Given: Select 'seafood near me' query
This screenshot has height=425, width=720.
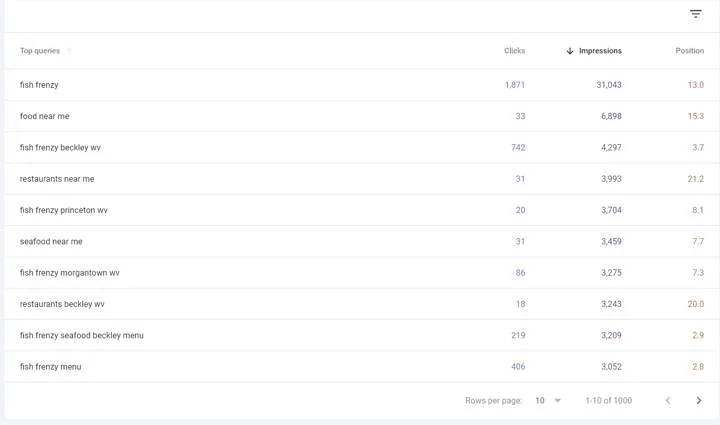Looking at the screenshot, I should 51,241.
